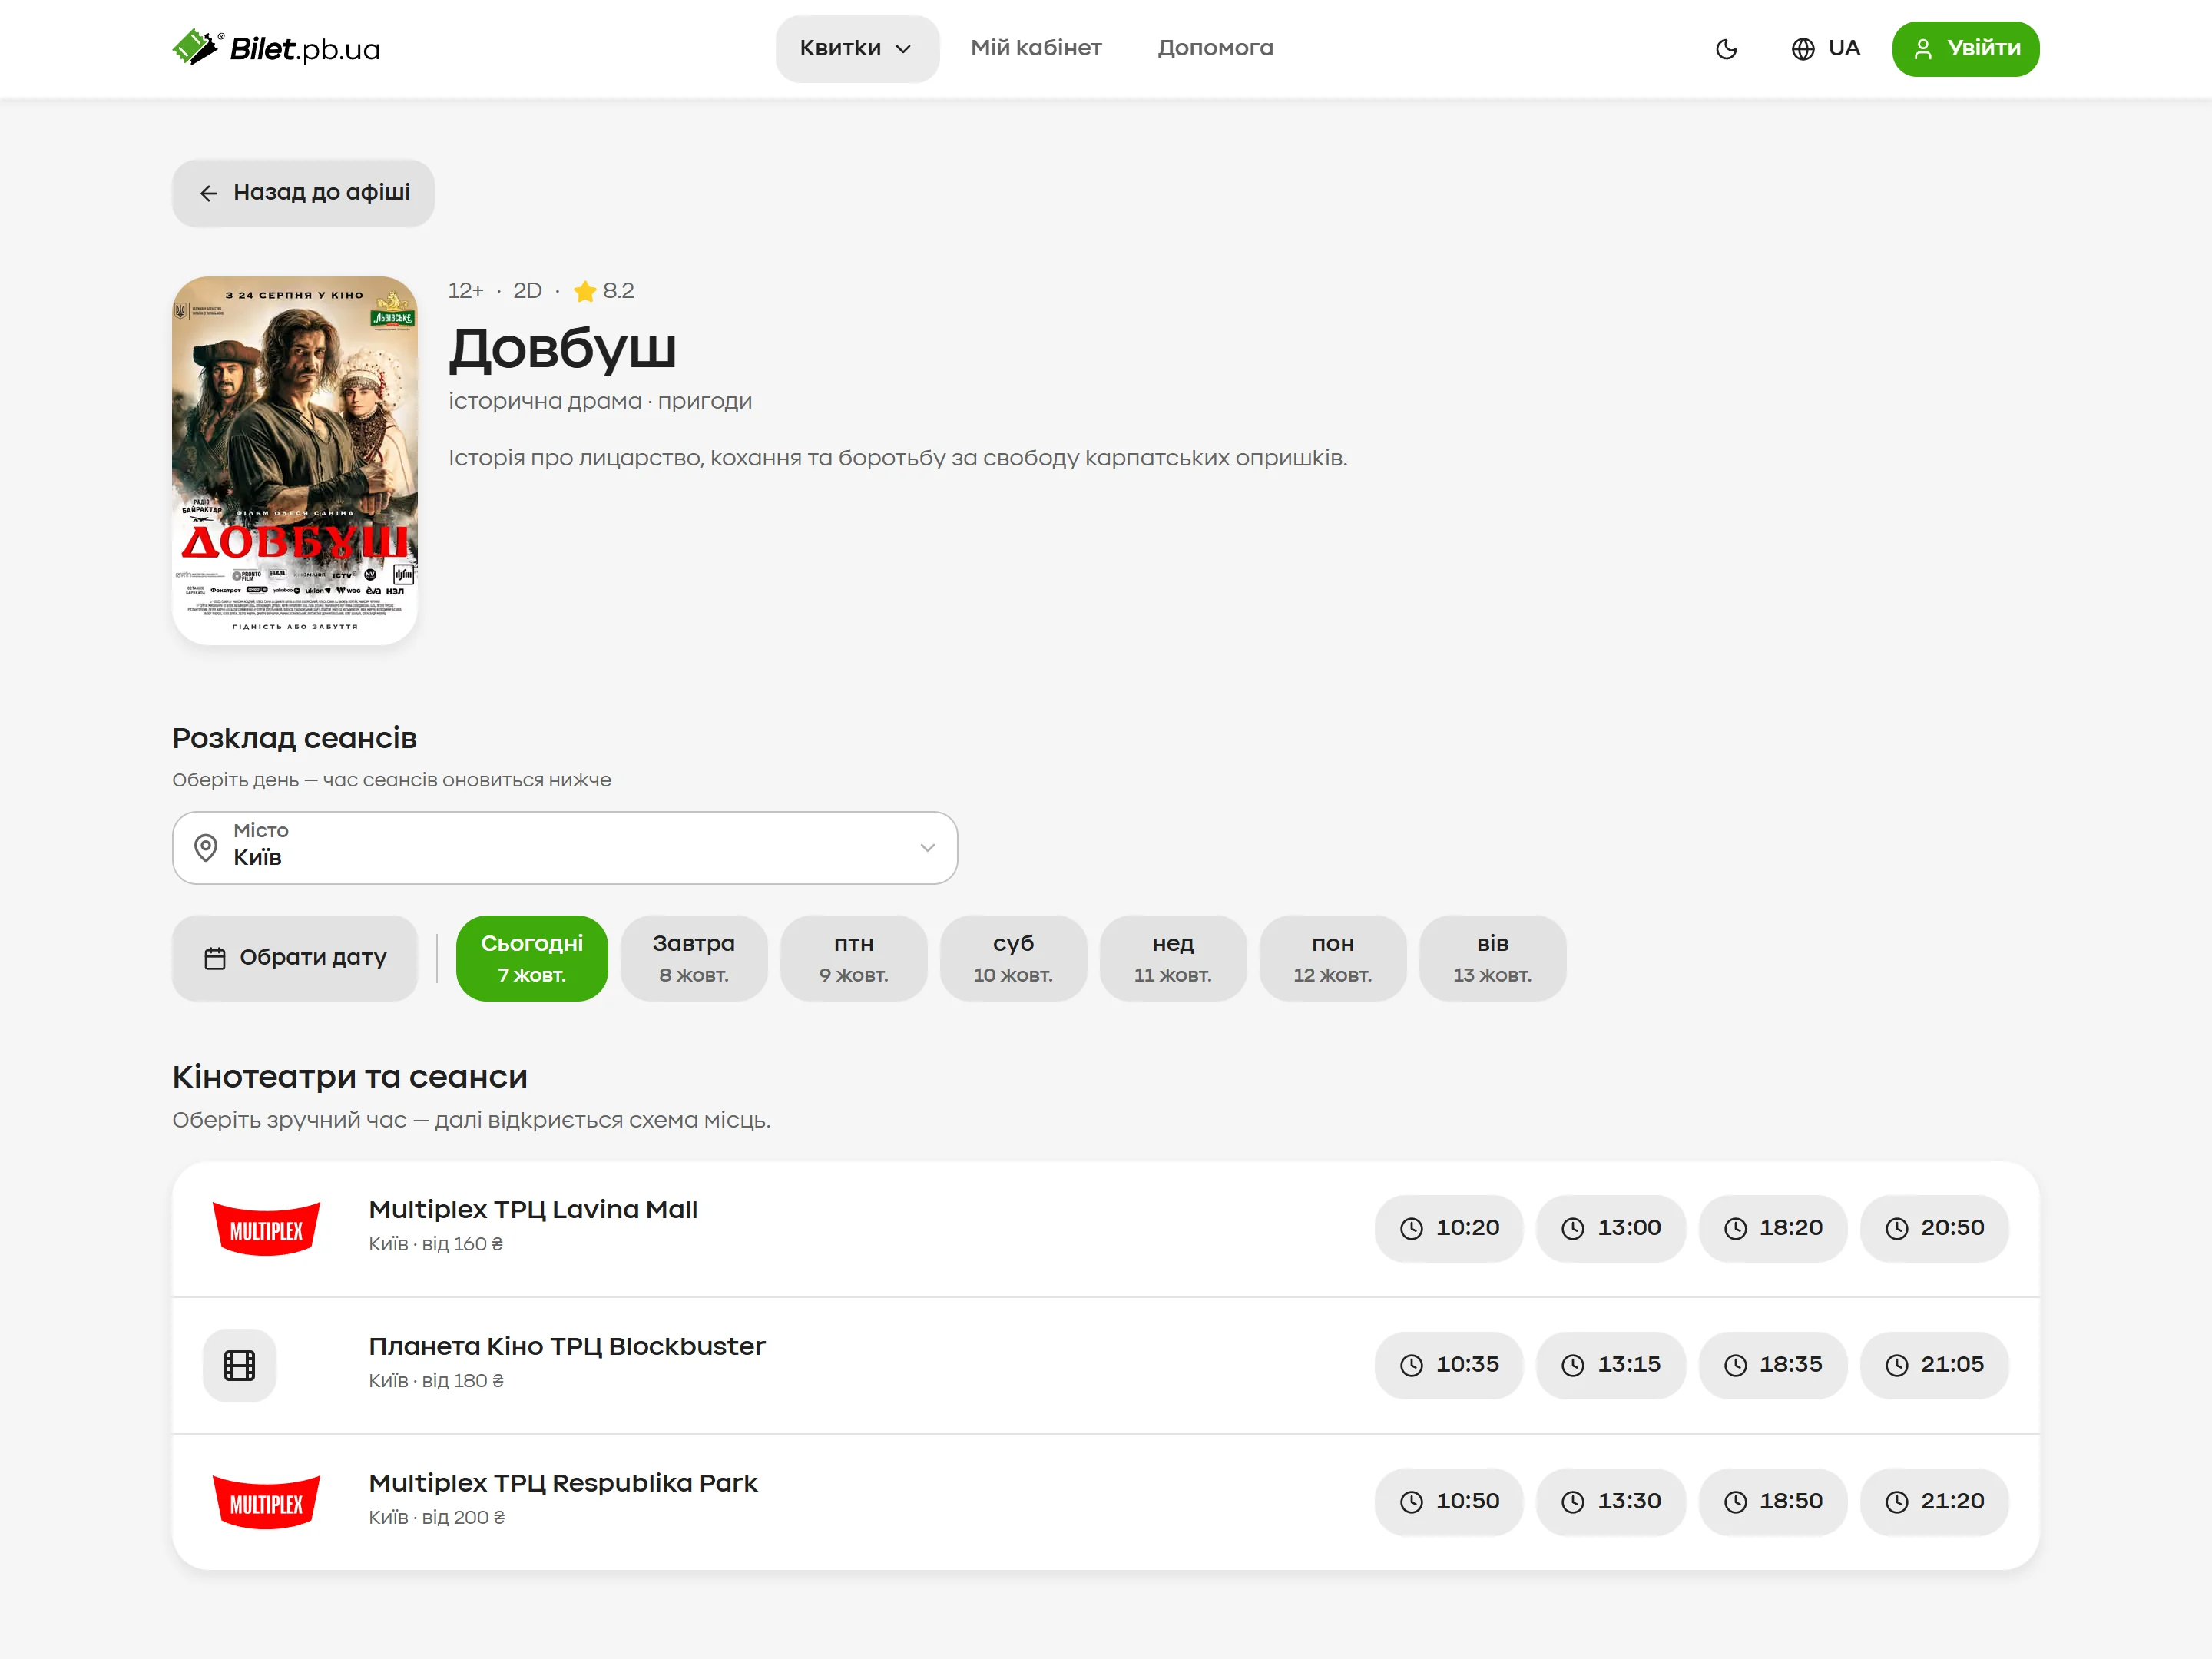Screen dimensions: 2212x1659
Task: Pick 13:30 session at Respublika Park
Action: click(x=1610, y=1502)
